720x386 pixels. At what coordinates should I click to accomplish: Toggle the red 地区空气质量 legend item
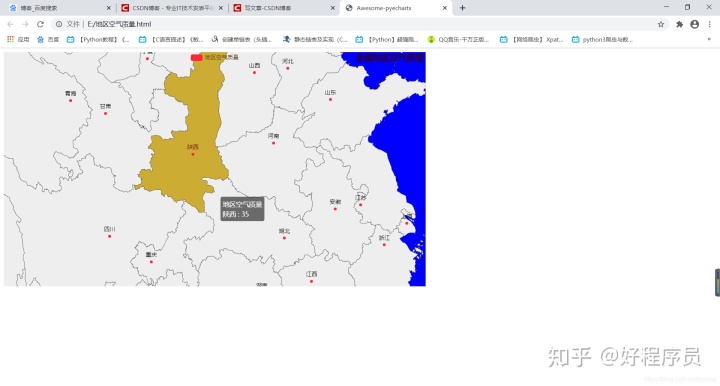[214, 57]
